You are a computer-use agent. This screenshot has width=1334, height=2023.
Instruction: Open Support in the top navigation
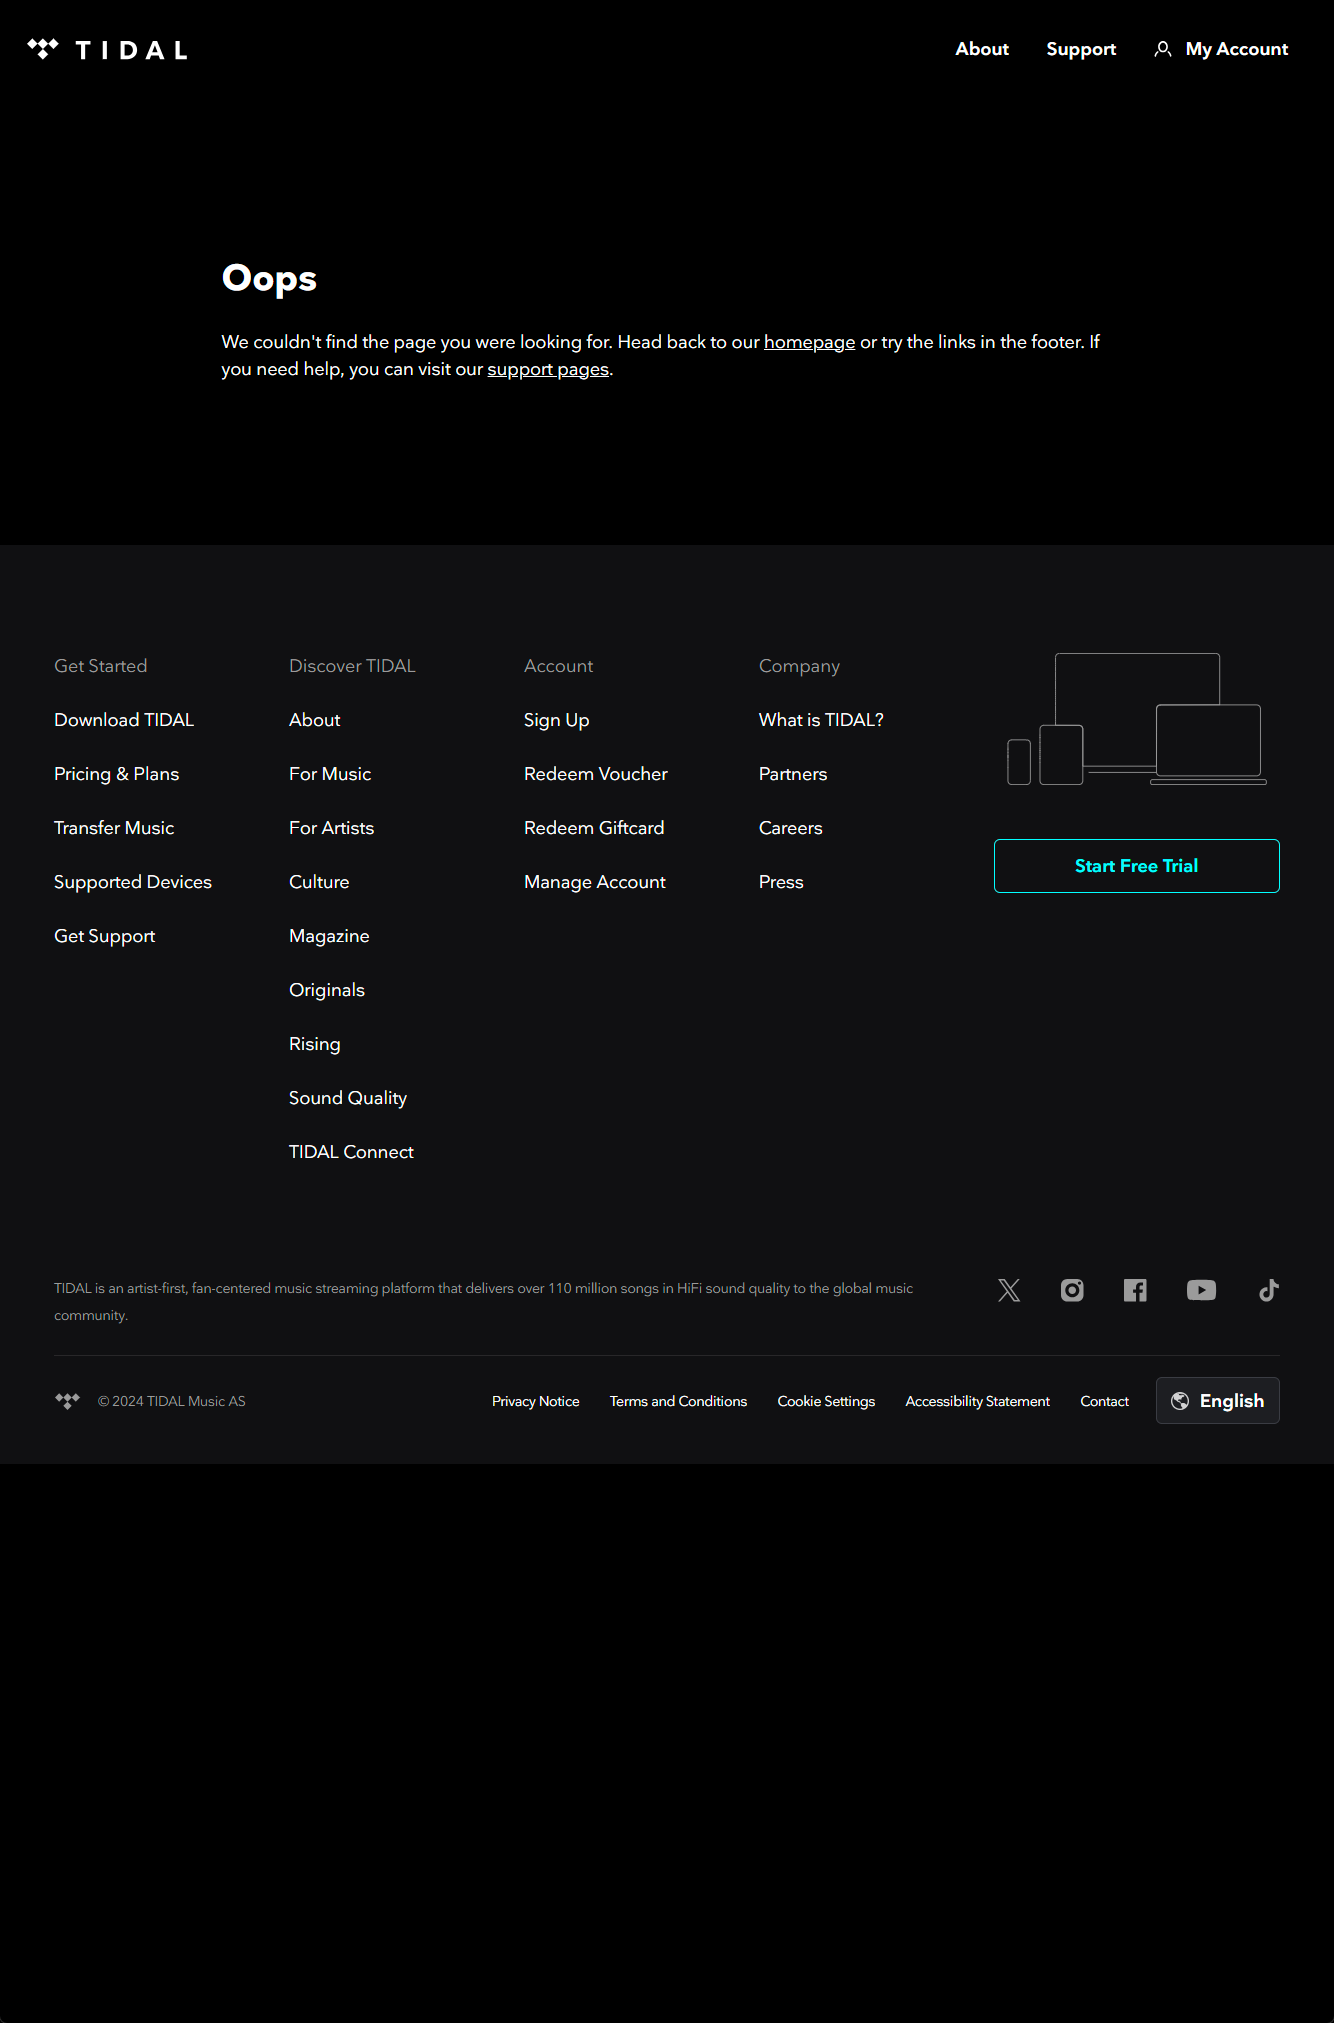click(1081, 49)
